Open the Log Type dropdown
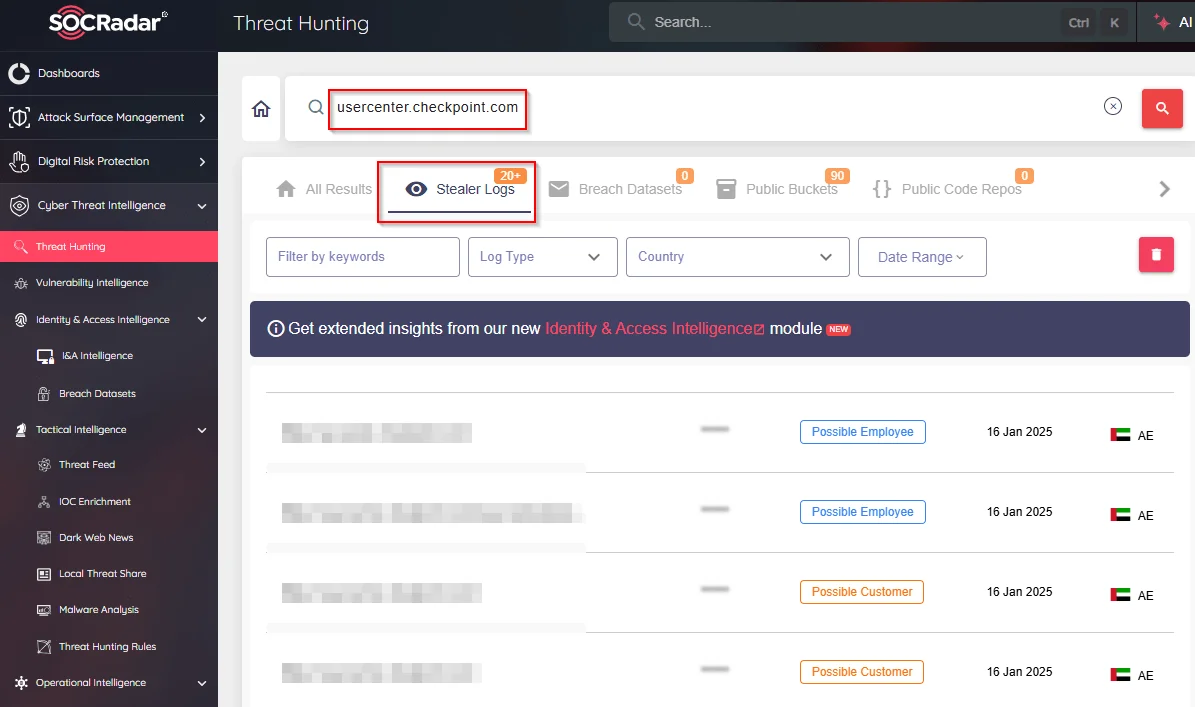This screenshot has height=707, width=1195. click(543, 257)
